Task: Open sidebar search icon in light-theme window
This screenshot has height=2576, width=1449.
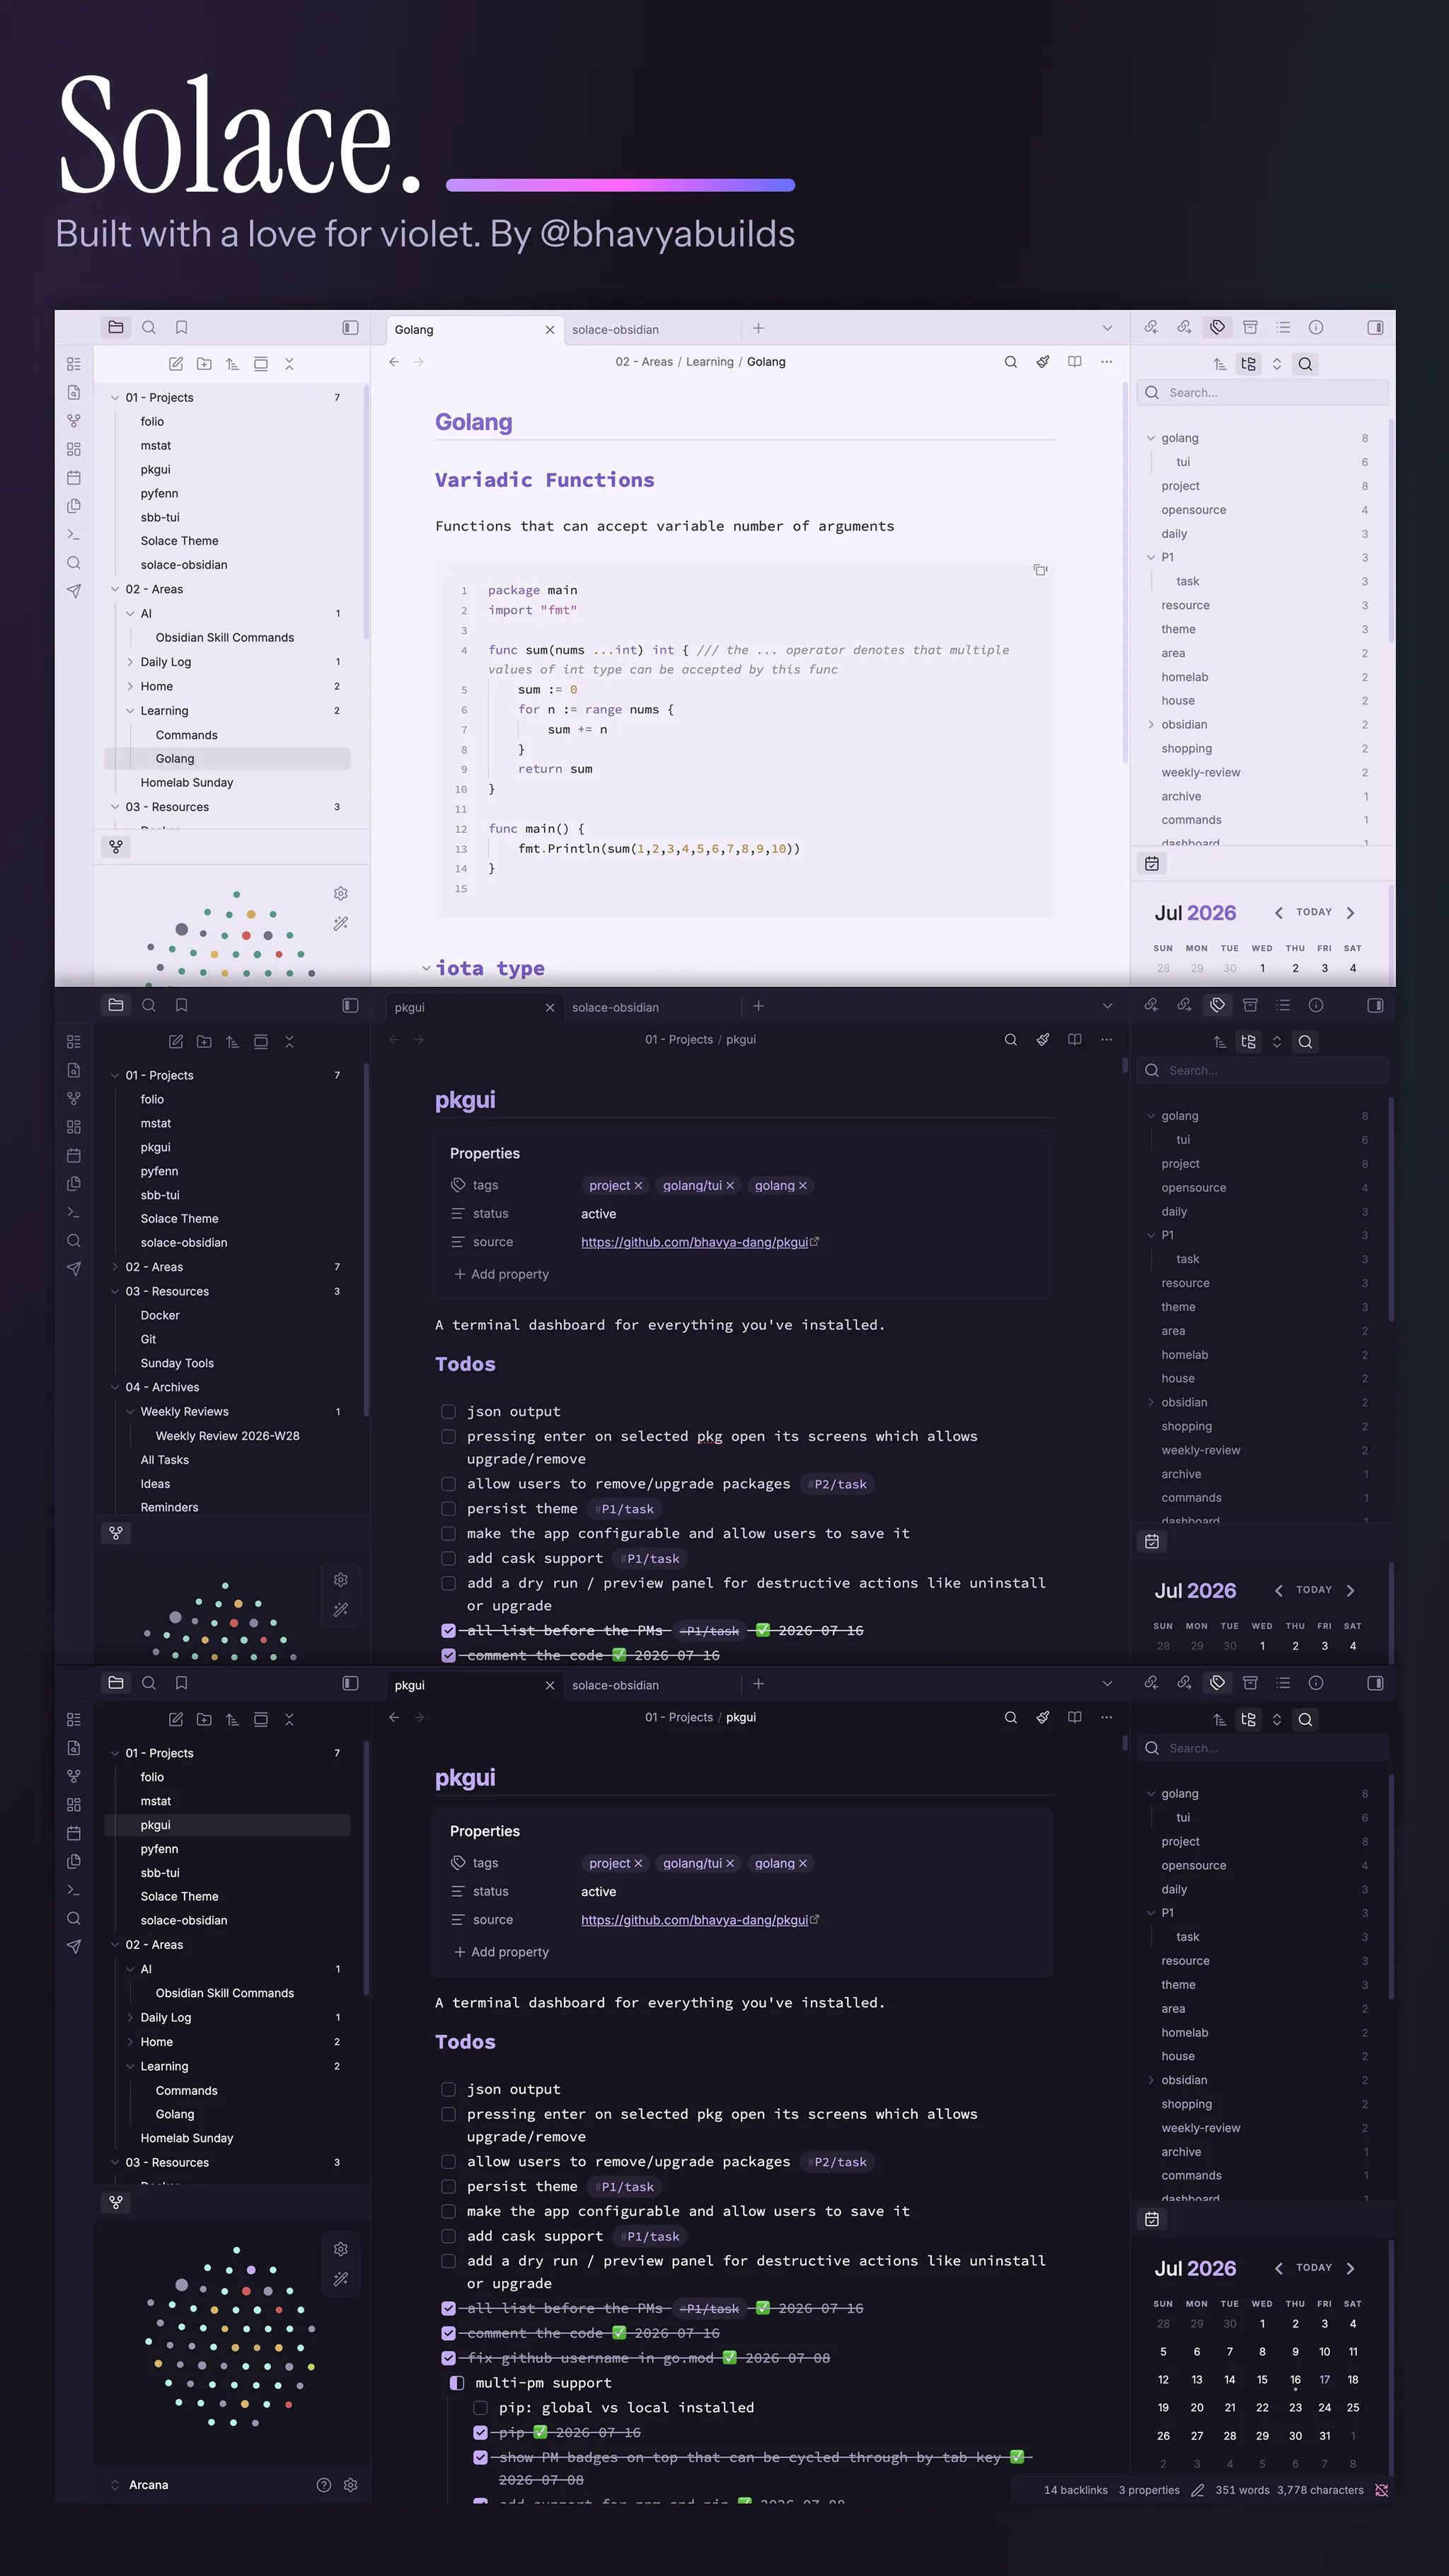Action: point(149,327)
